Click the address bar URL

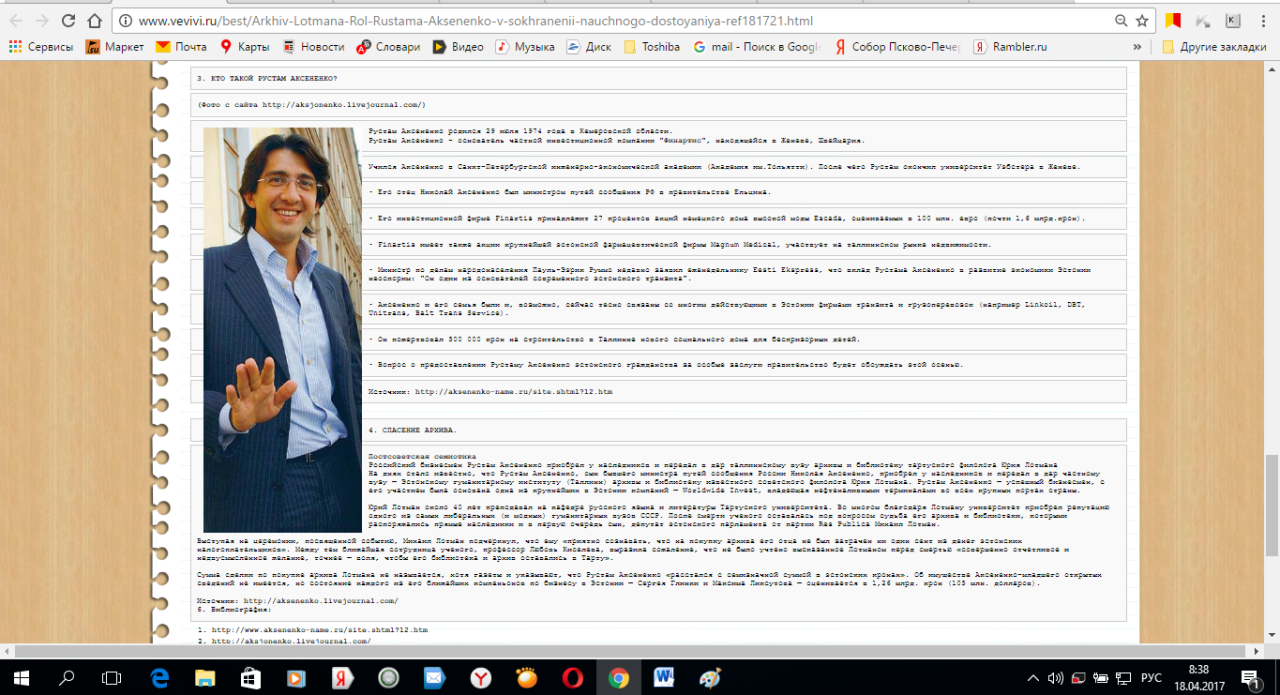(x=475, y=20)
